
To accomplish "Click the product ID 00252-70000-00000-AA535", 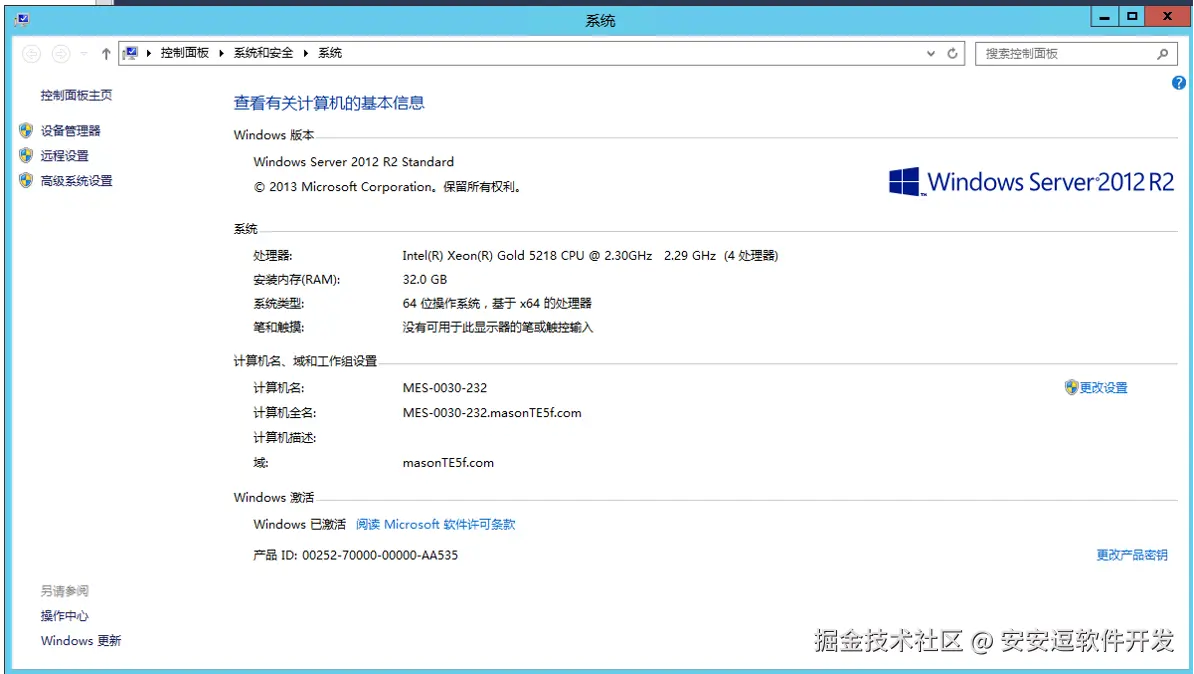I will pyautogui.click(x=380, y=555).
